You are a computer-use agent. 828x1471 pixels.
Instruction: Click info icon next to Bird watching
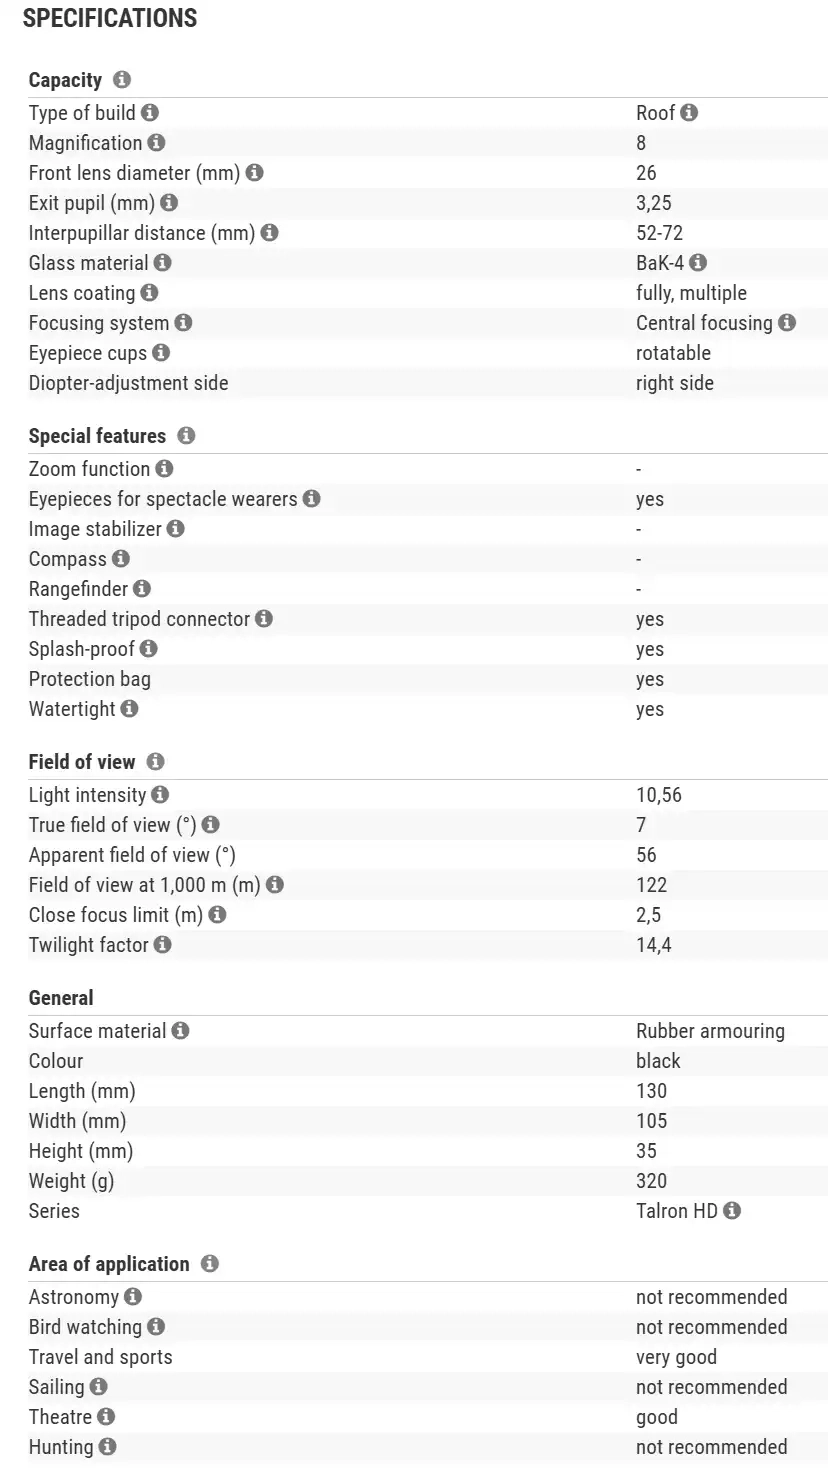click(156, 1327)
